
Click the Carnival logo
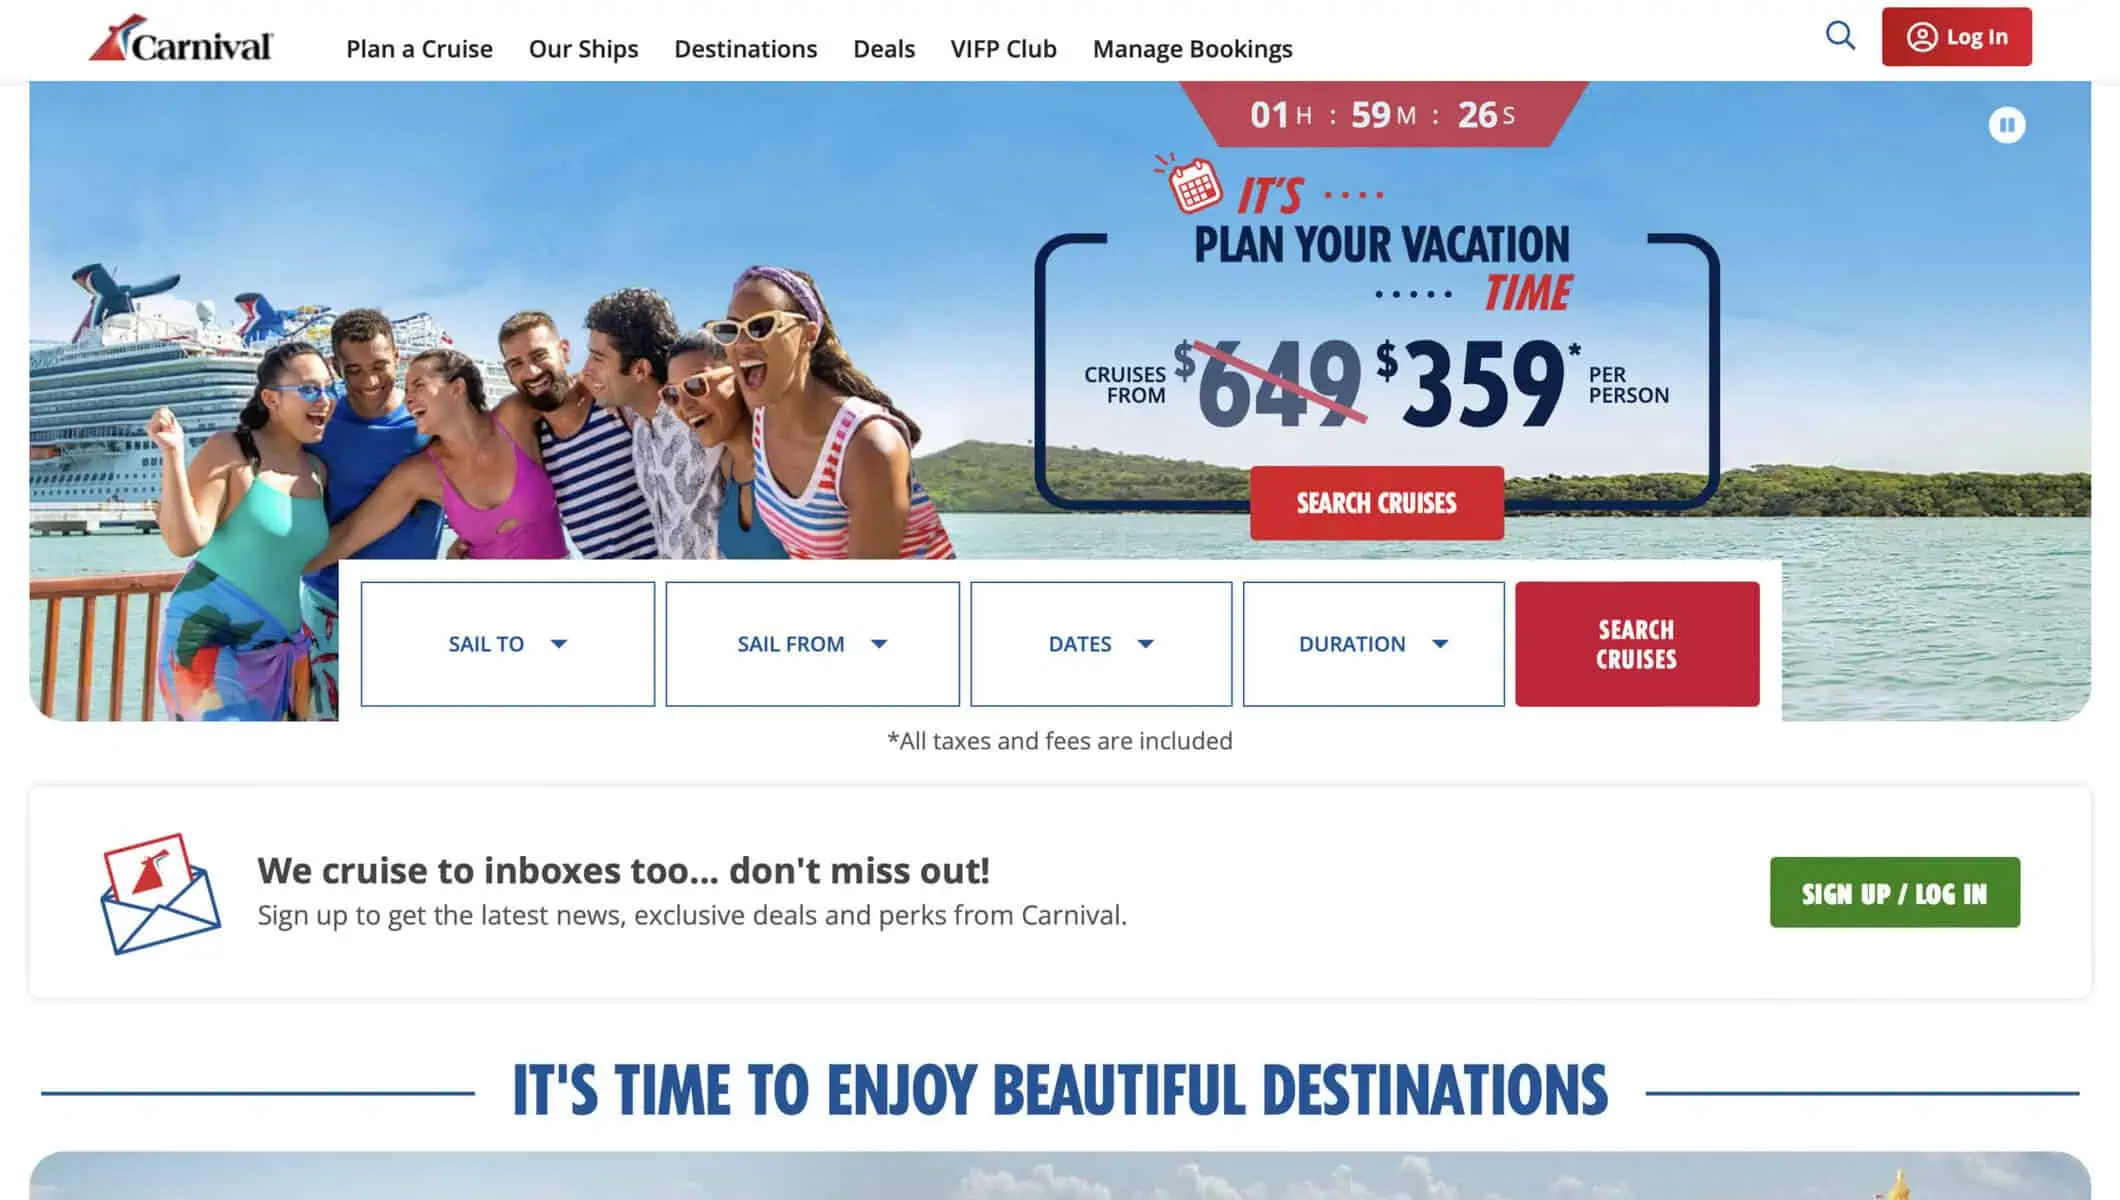pyautogui.click(x=181, y=39)
